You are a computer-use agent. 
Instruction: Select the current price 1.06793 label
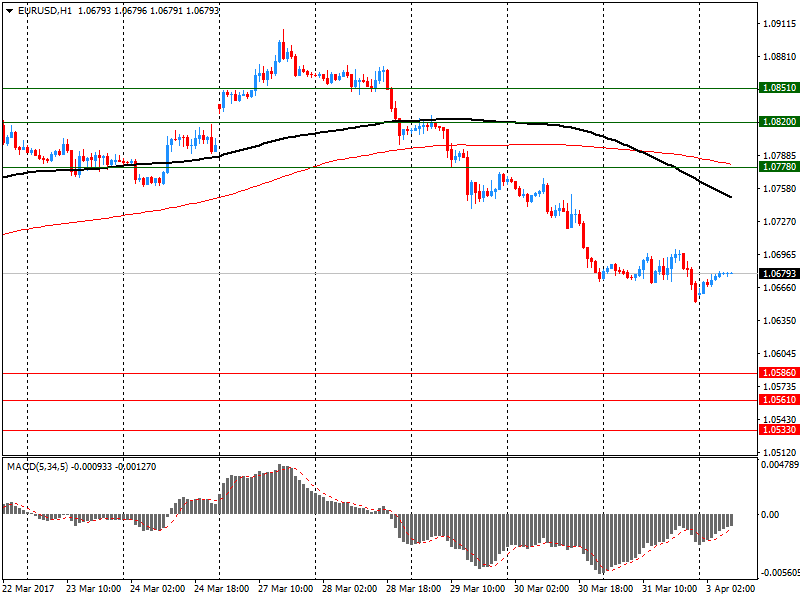[779, 274]
